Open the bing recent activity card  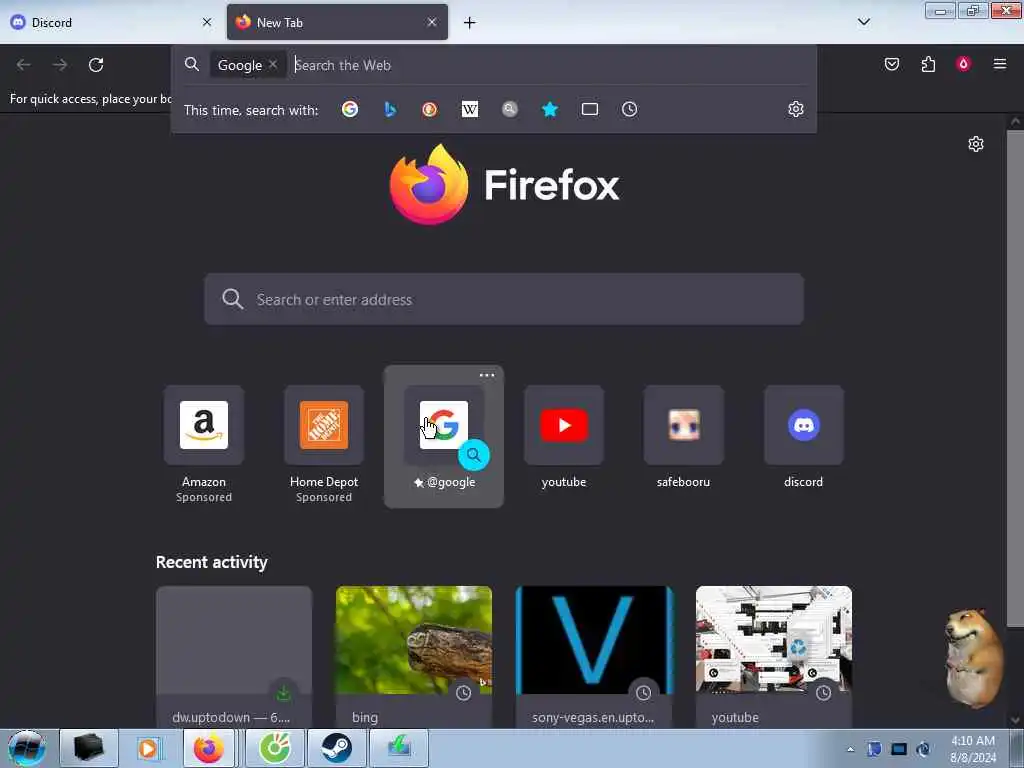[x=414, y=657]
